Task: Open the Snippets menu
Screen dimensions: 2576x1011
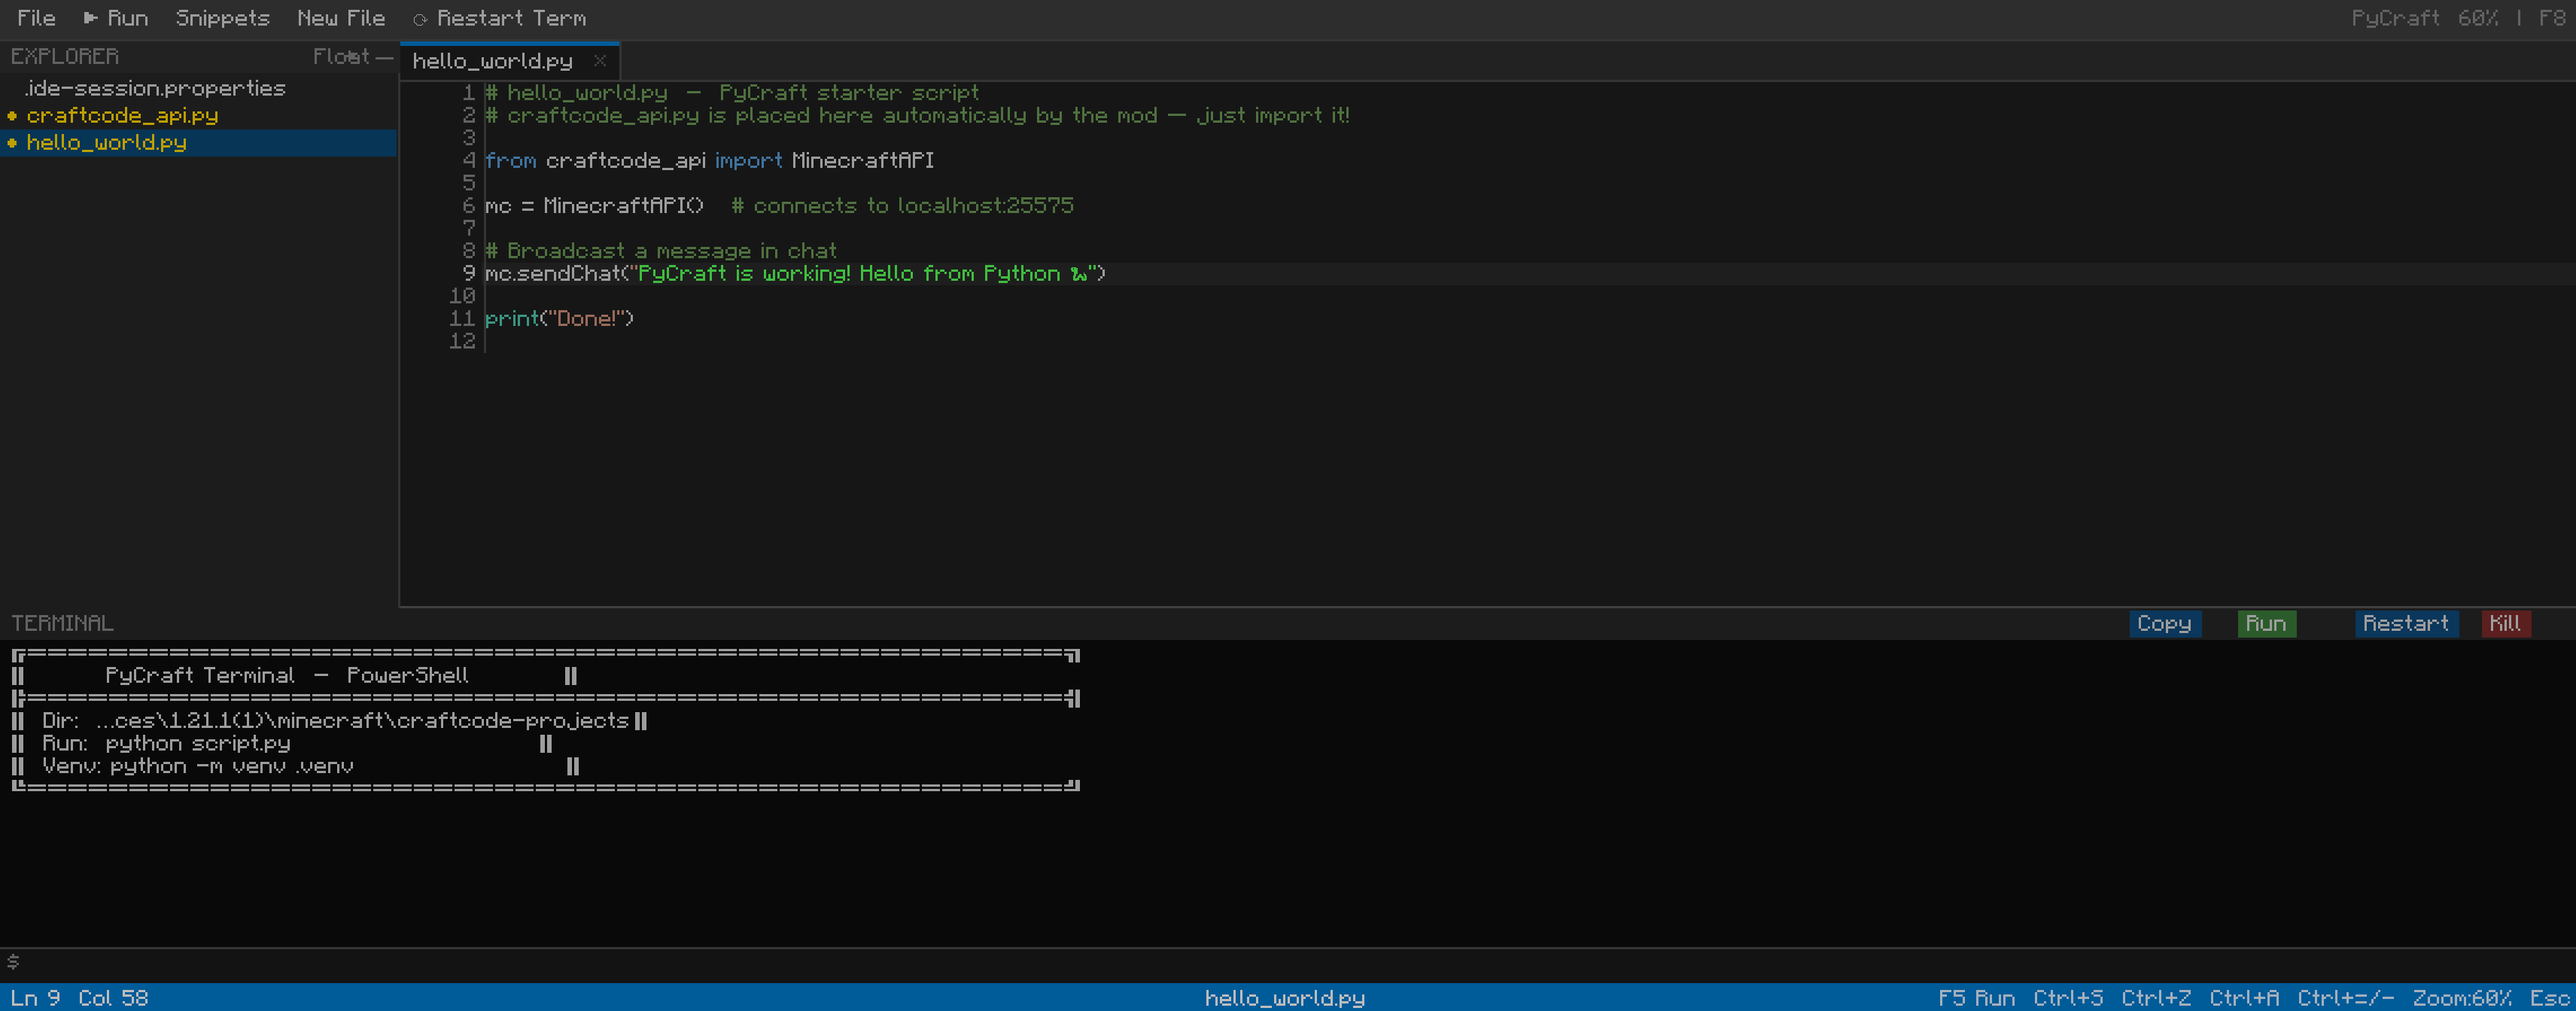Action: [x=222, y=18]
